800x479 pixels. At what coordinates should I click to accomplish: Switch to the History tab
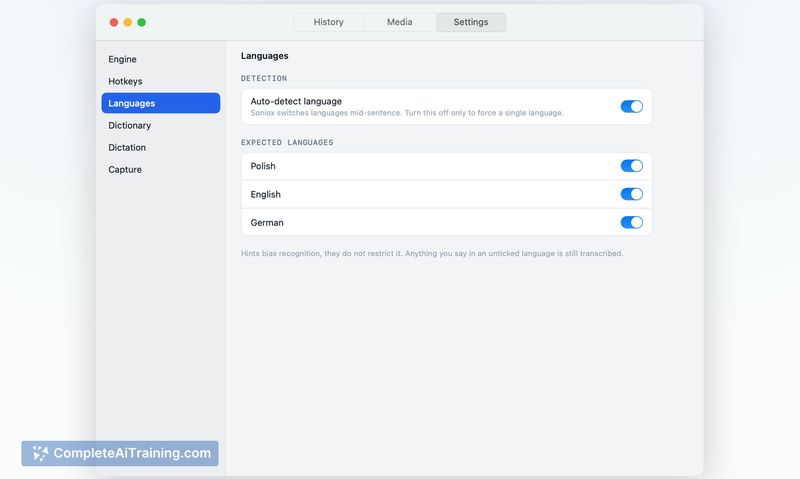click(329, 22)
